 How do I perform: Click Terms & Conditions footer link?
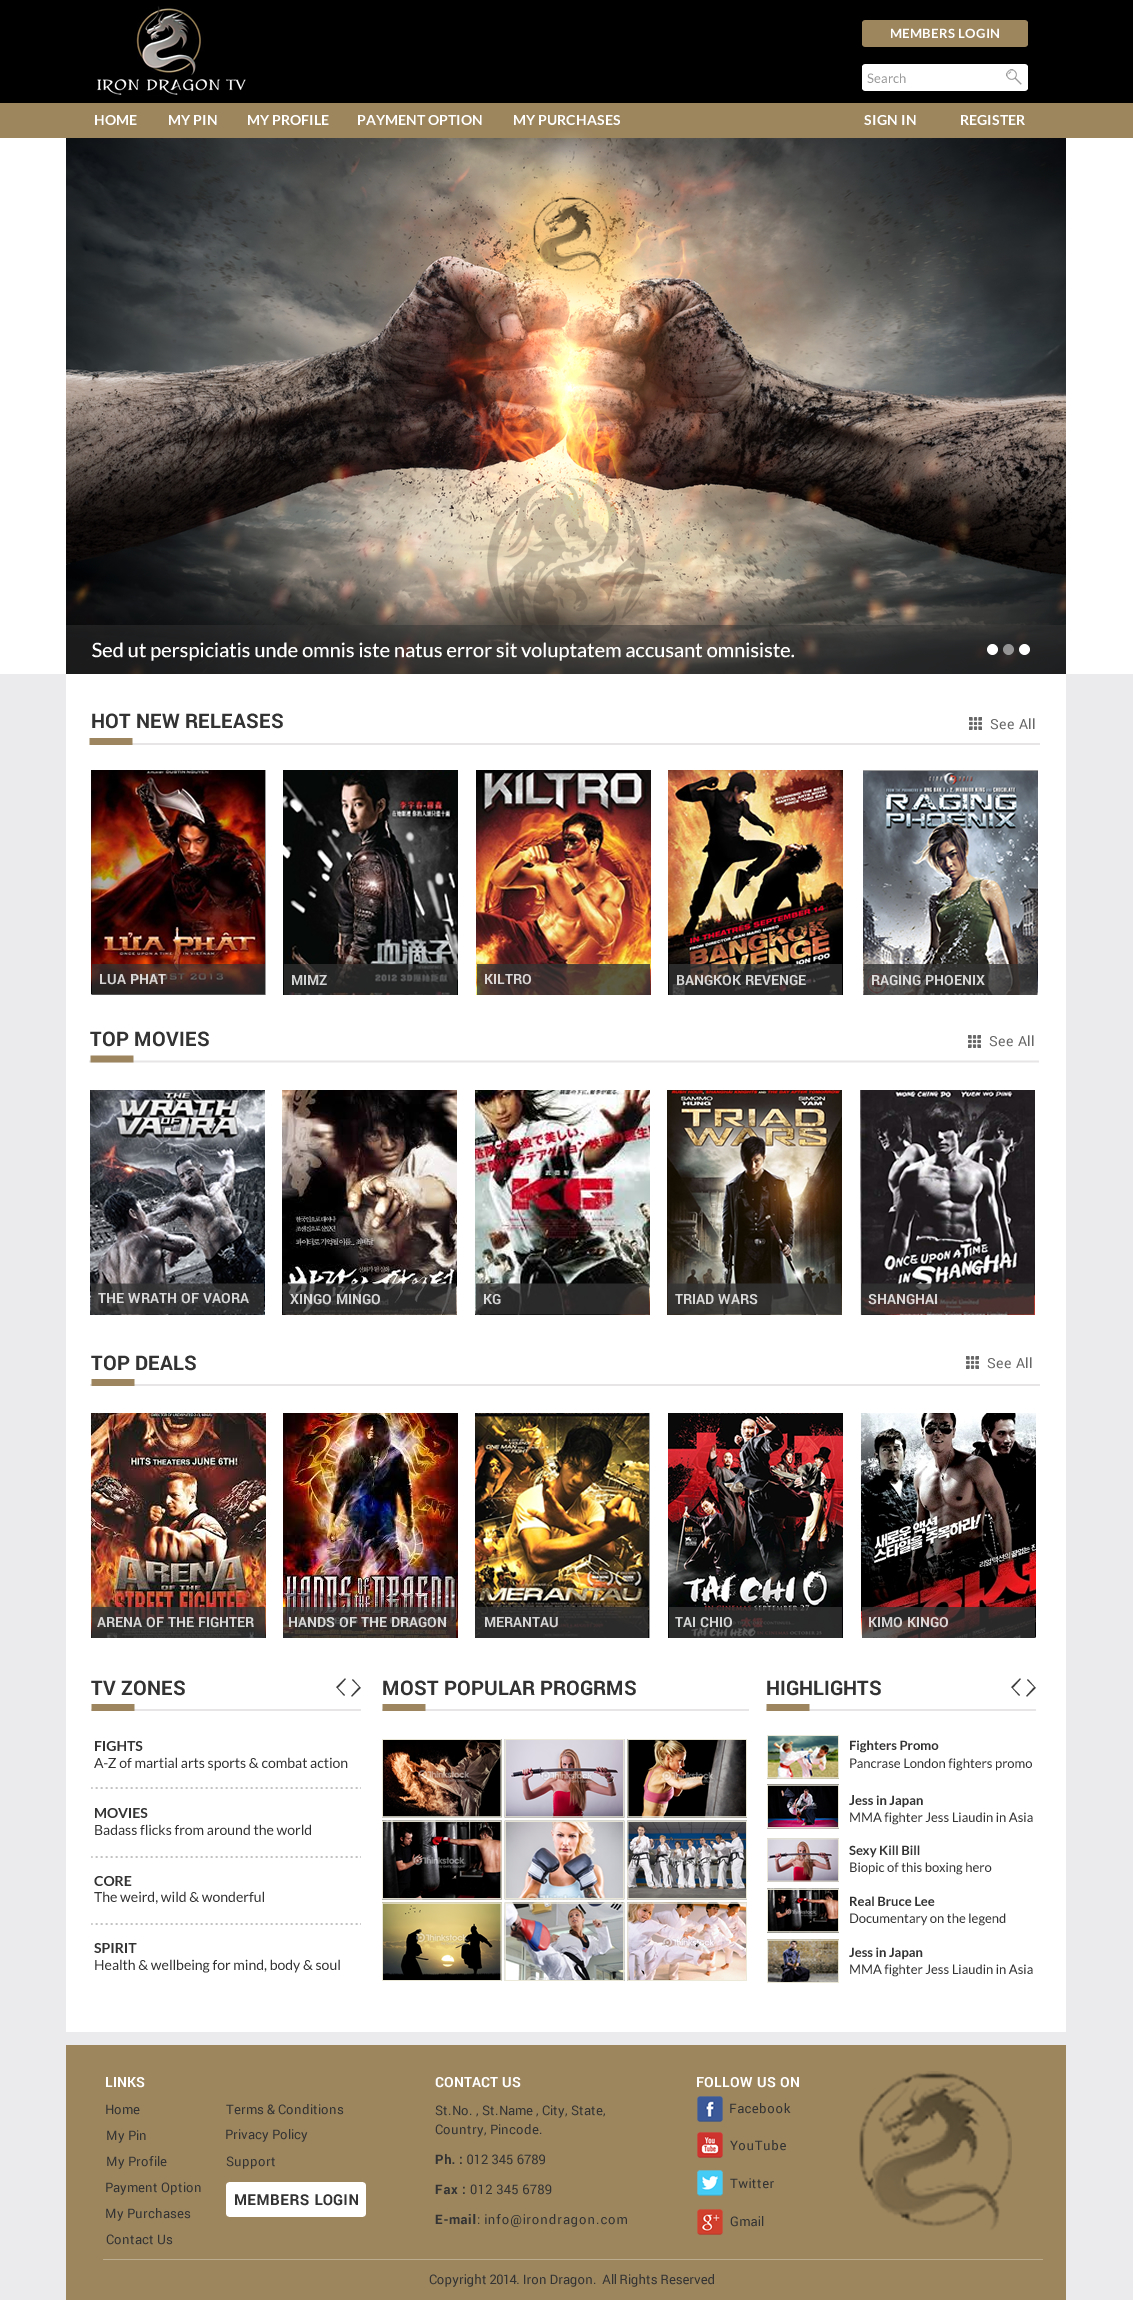(x=285, y=2109)
